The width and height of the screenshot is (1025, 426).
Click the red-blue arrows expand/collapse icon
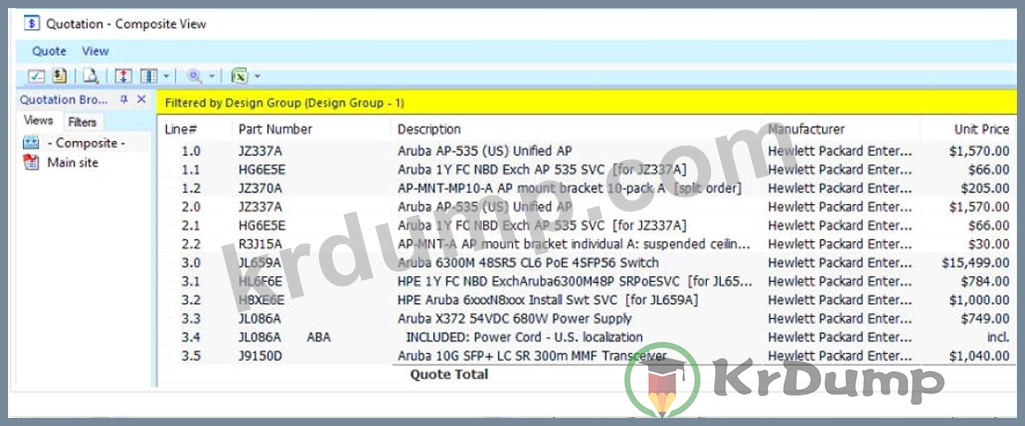click(124, 76)
